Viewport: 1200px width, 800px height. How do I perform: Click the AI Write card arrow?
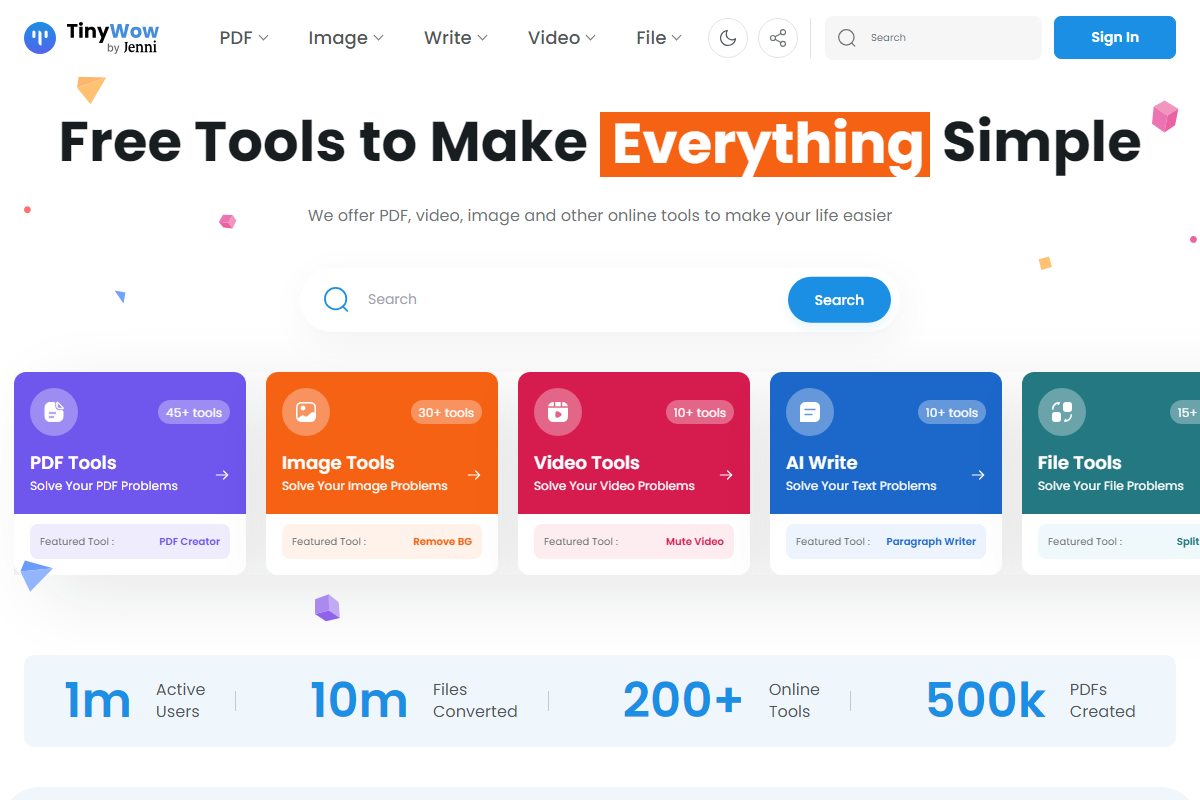[979, 475]
